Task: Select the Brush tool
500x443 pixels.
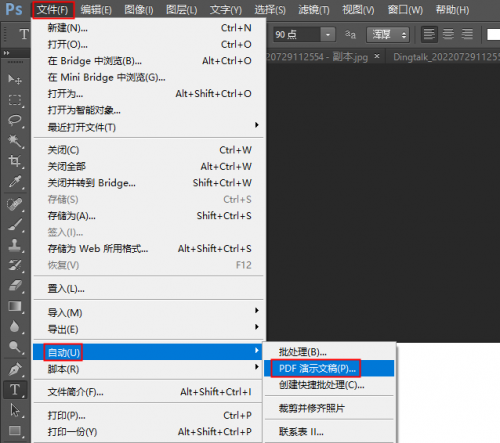Action: (x=15, y=225)
